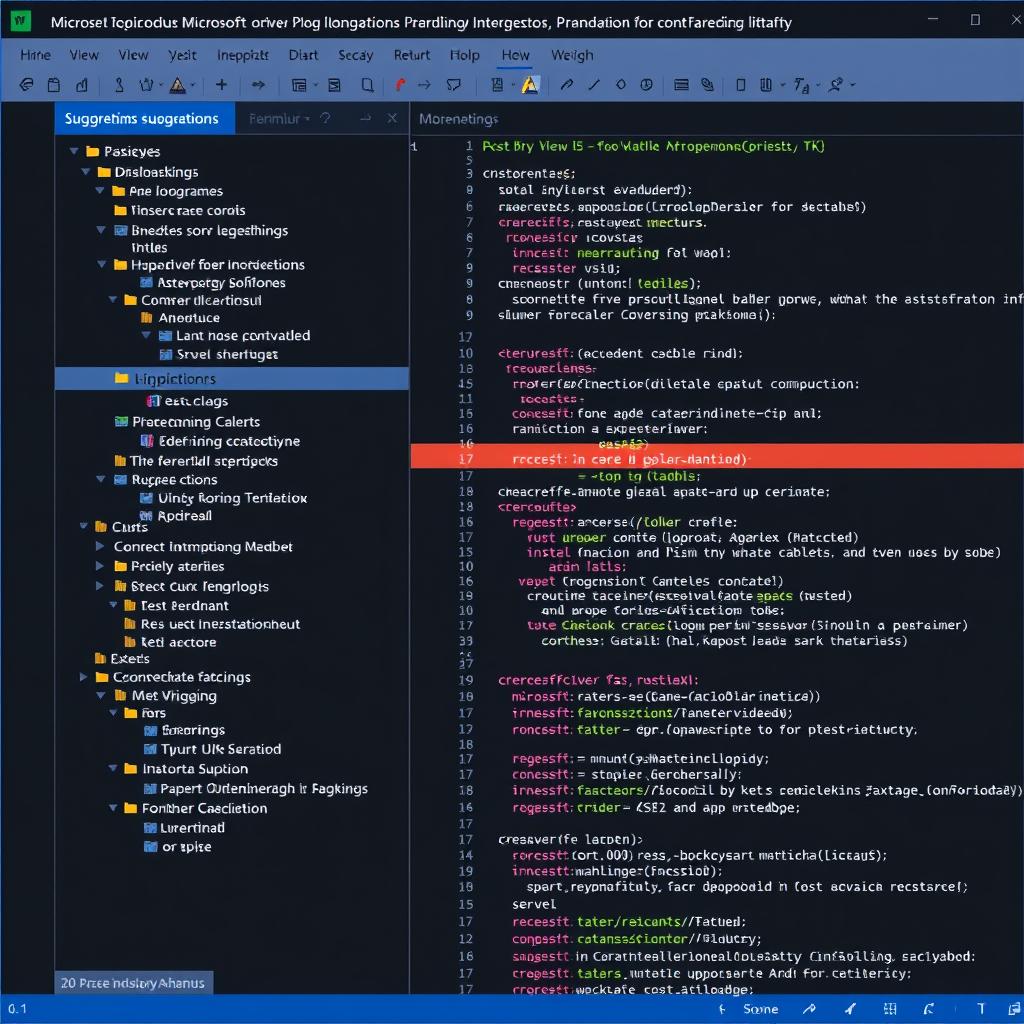Click the red curved arrow toolbar icon
Viewport: 1024px width, 1024px height.
pos(400,84)
